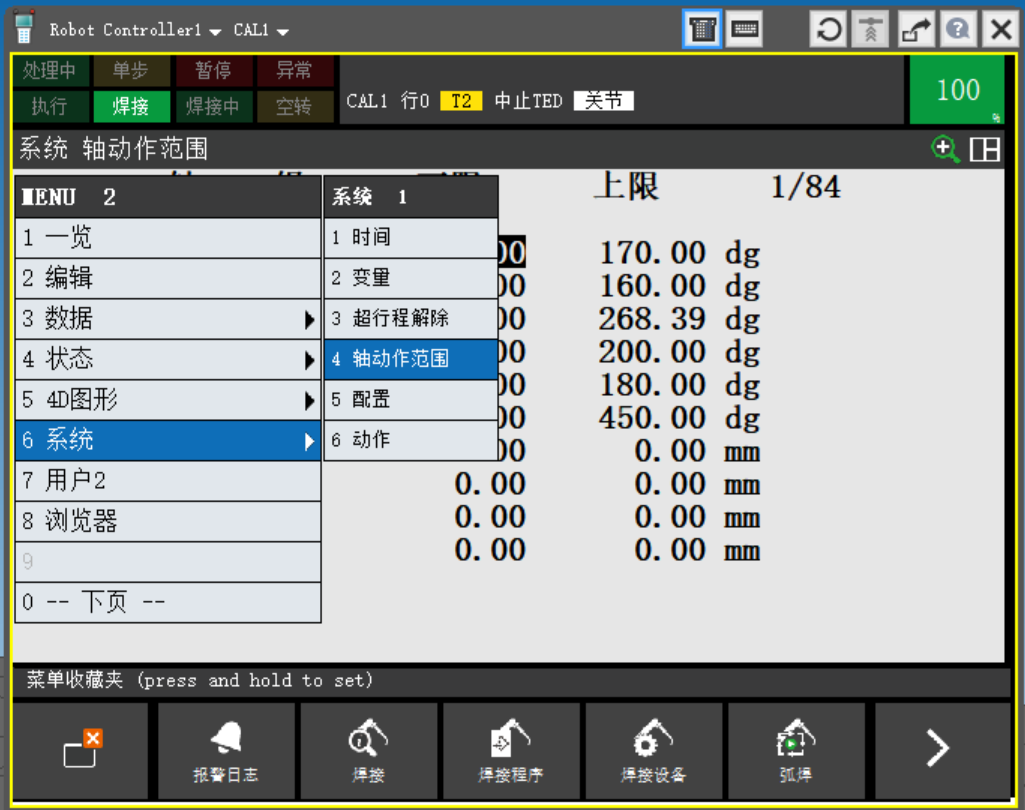Select menu item 7 用户2
This screenshot has height=810, width=1025.
point(168,481)
